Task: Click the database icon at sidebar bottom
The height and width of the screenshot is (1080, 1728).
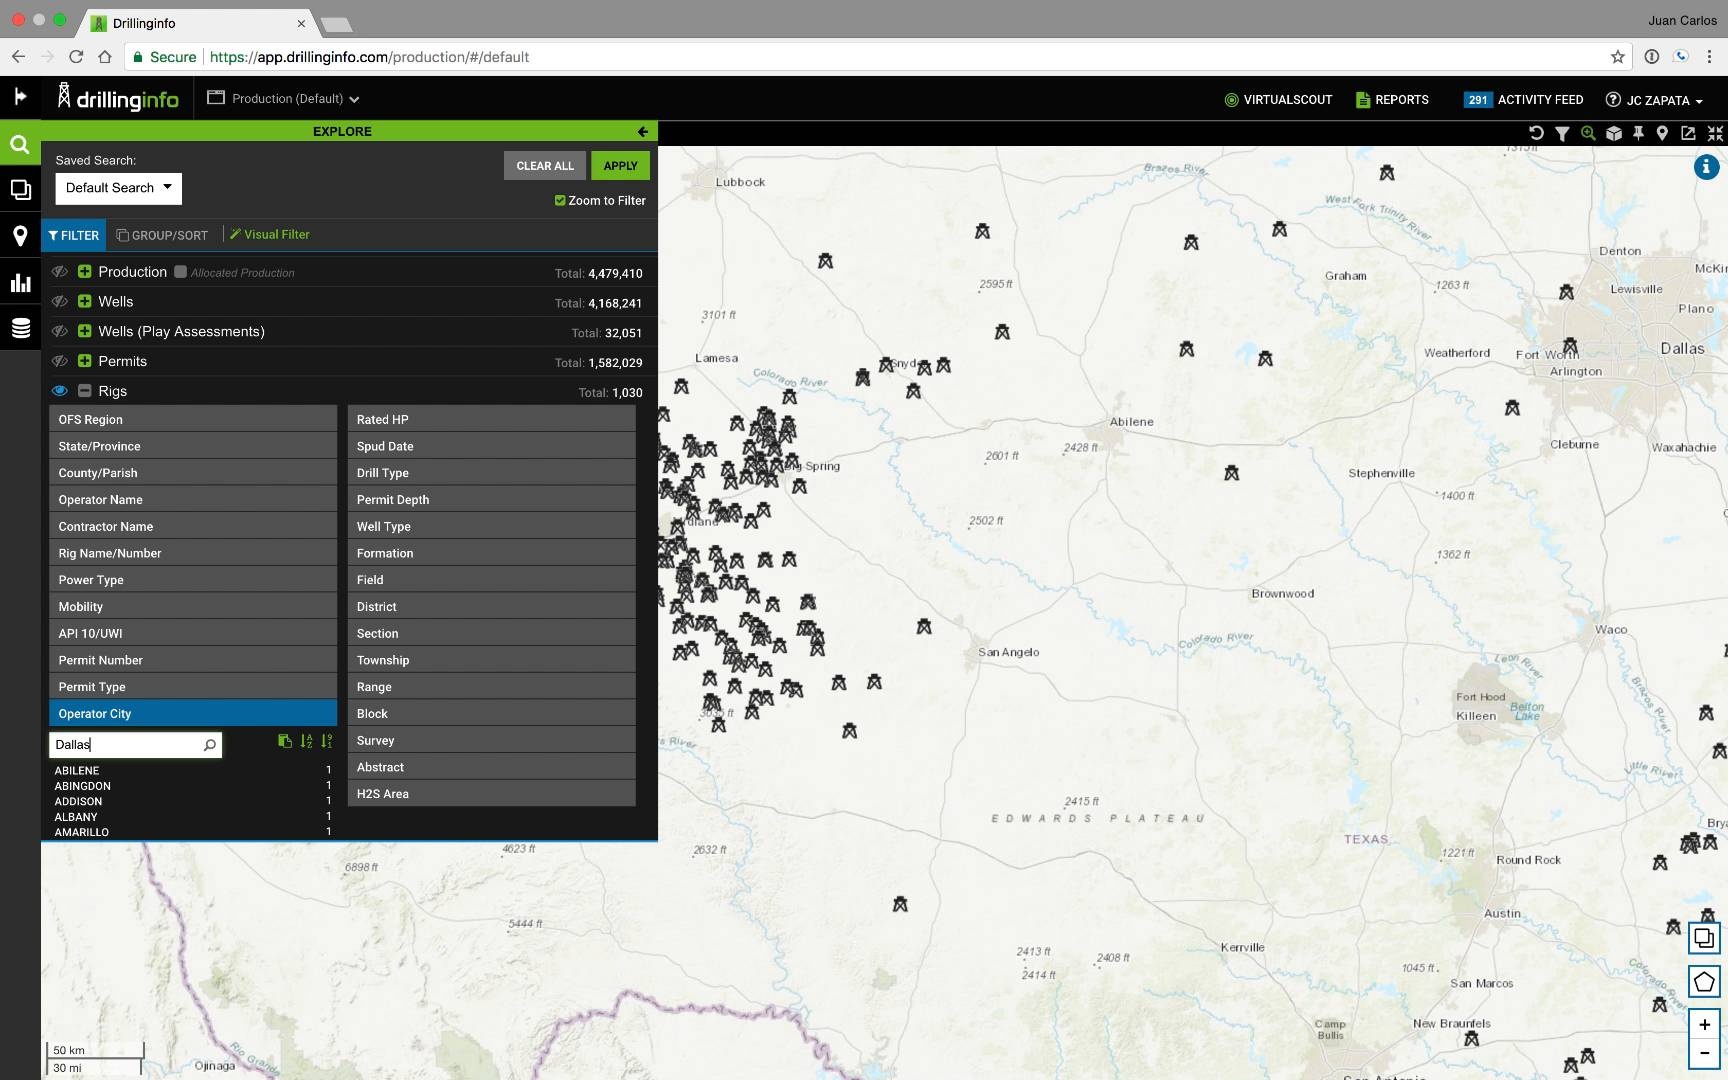Action: coord(20,327)
